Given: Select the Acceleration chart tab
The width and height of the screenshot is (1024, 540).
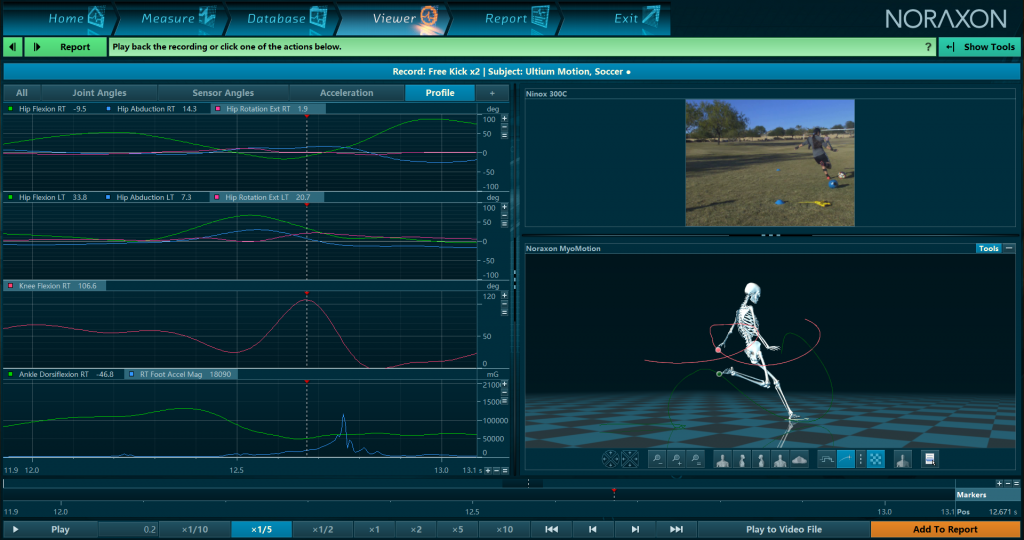Looking at the screenshot, I should click(346, 93).
